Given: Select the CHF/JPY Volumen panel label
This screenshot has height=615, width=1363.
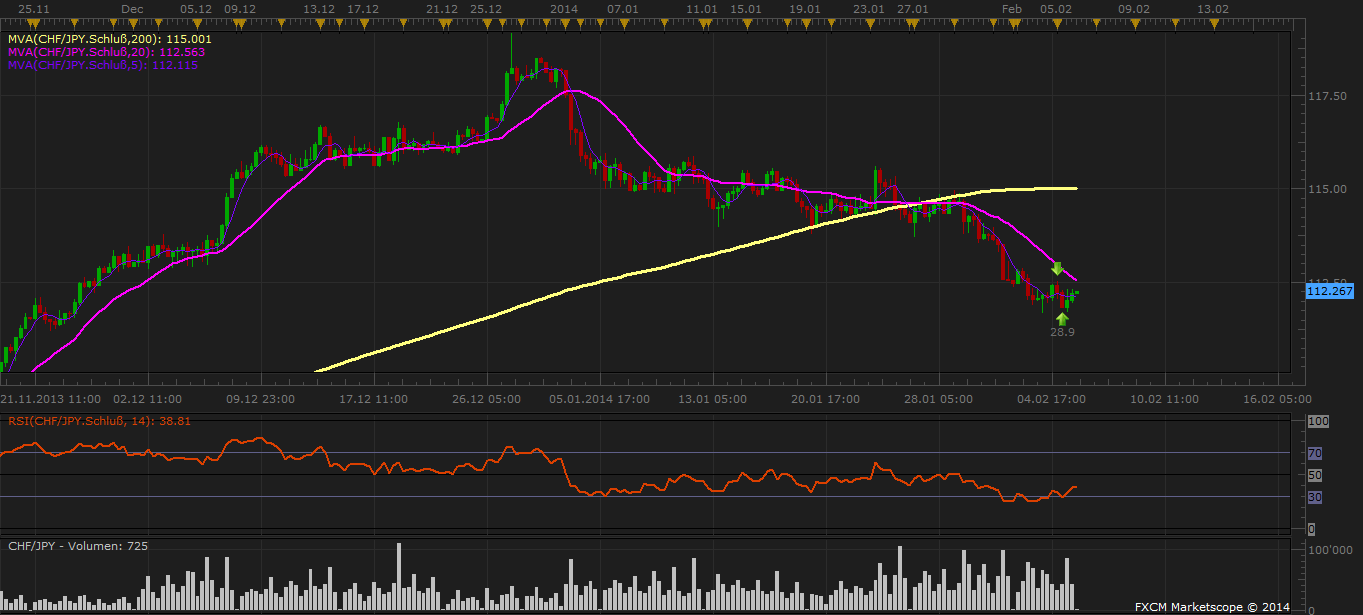Looking at the screenshot, I should [x=78, y=546].
